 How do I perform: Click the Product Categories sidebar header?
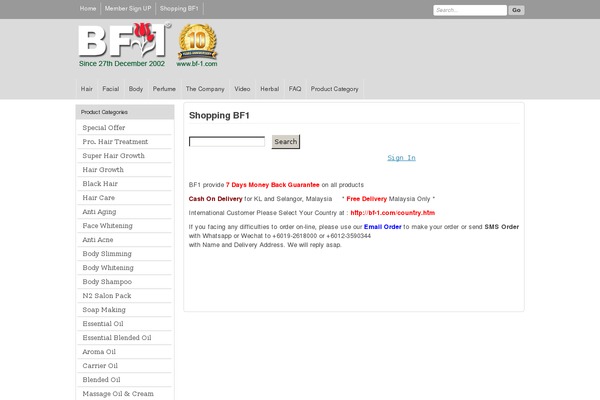click(x=125, y=112)
